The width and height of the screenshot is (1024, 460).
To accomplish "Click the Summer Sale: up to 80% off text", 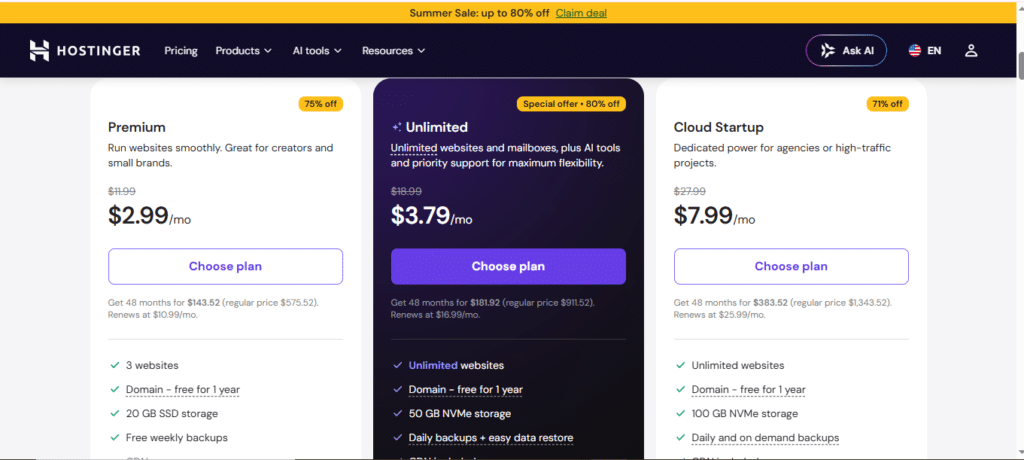I will tap(479, 13).
